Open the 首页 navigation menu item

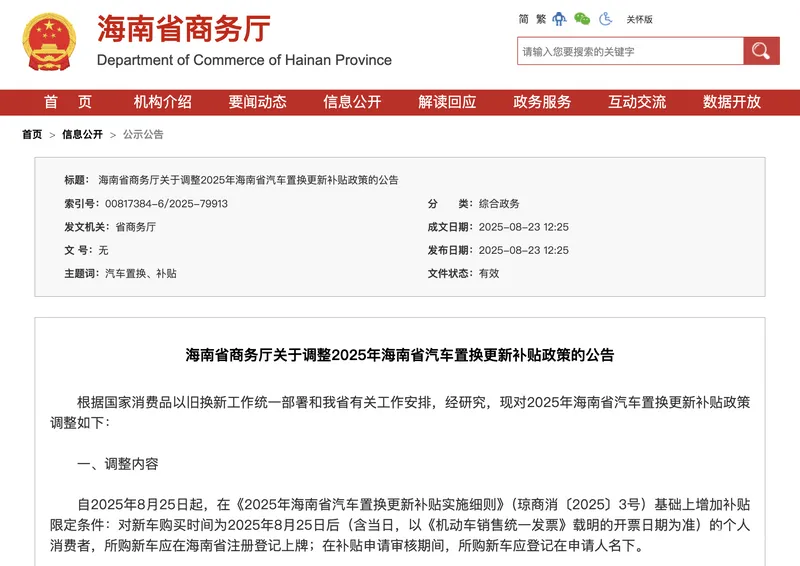point(68,102)
